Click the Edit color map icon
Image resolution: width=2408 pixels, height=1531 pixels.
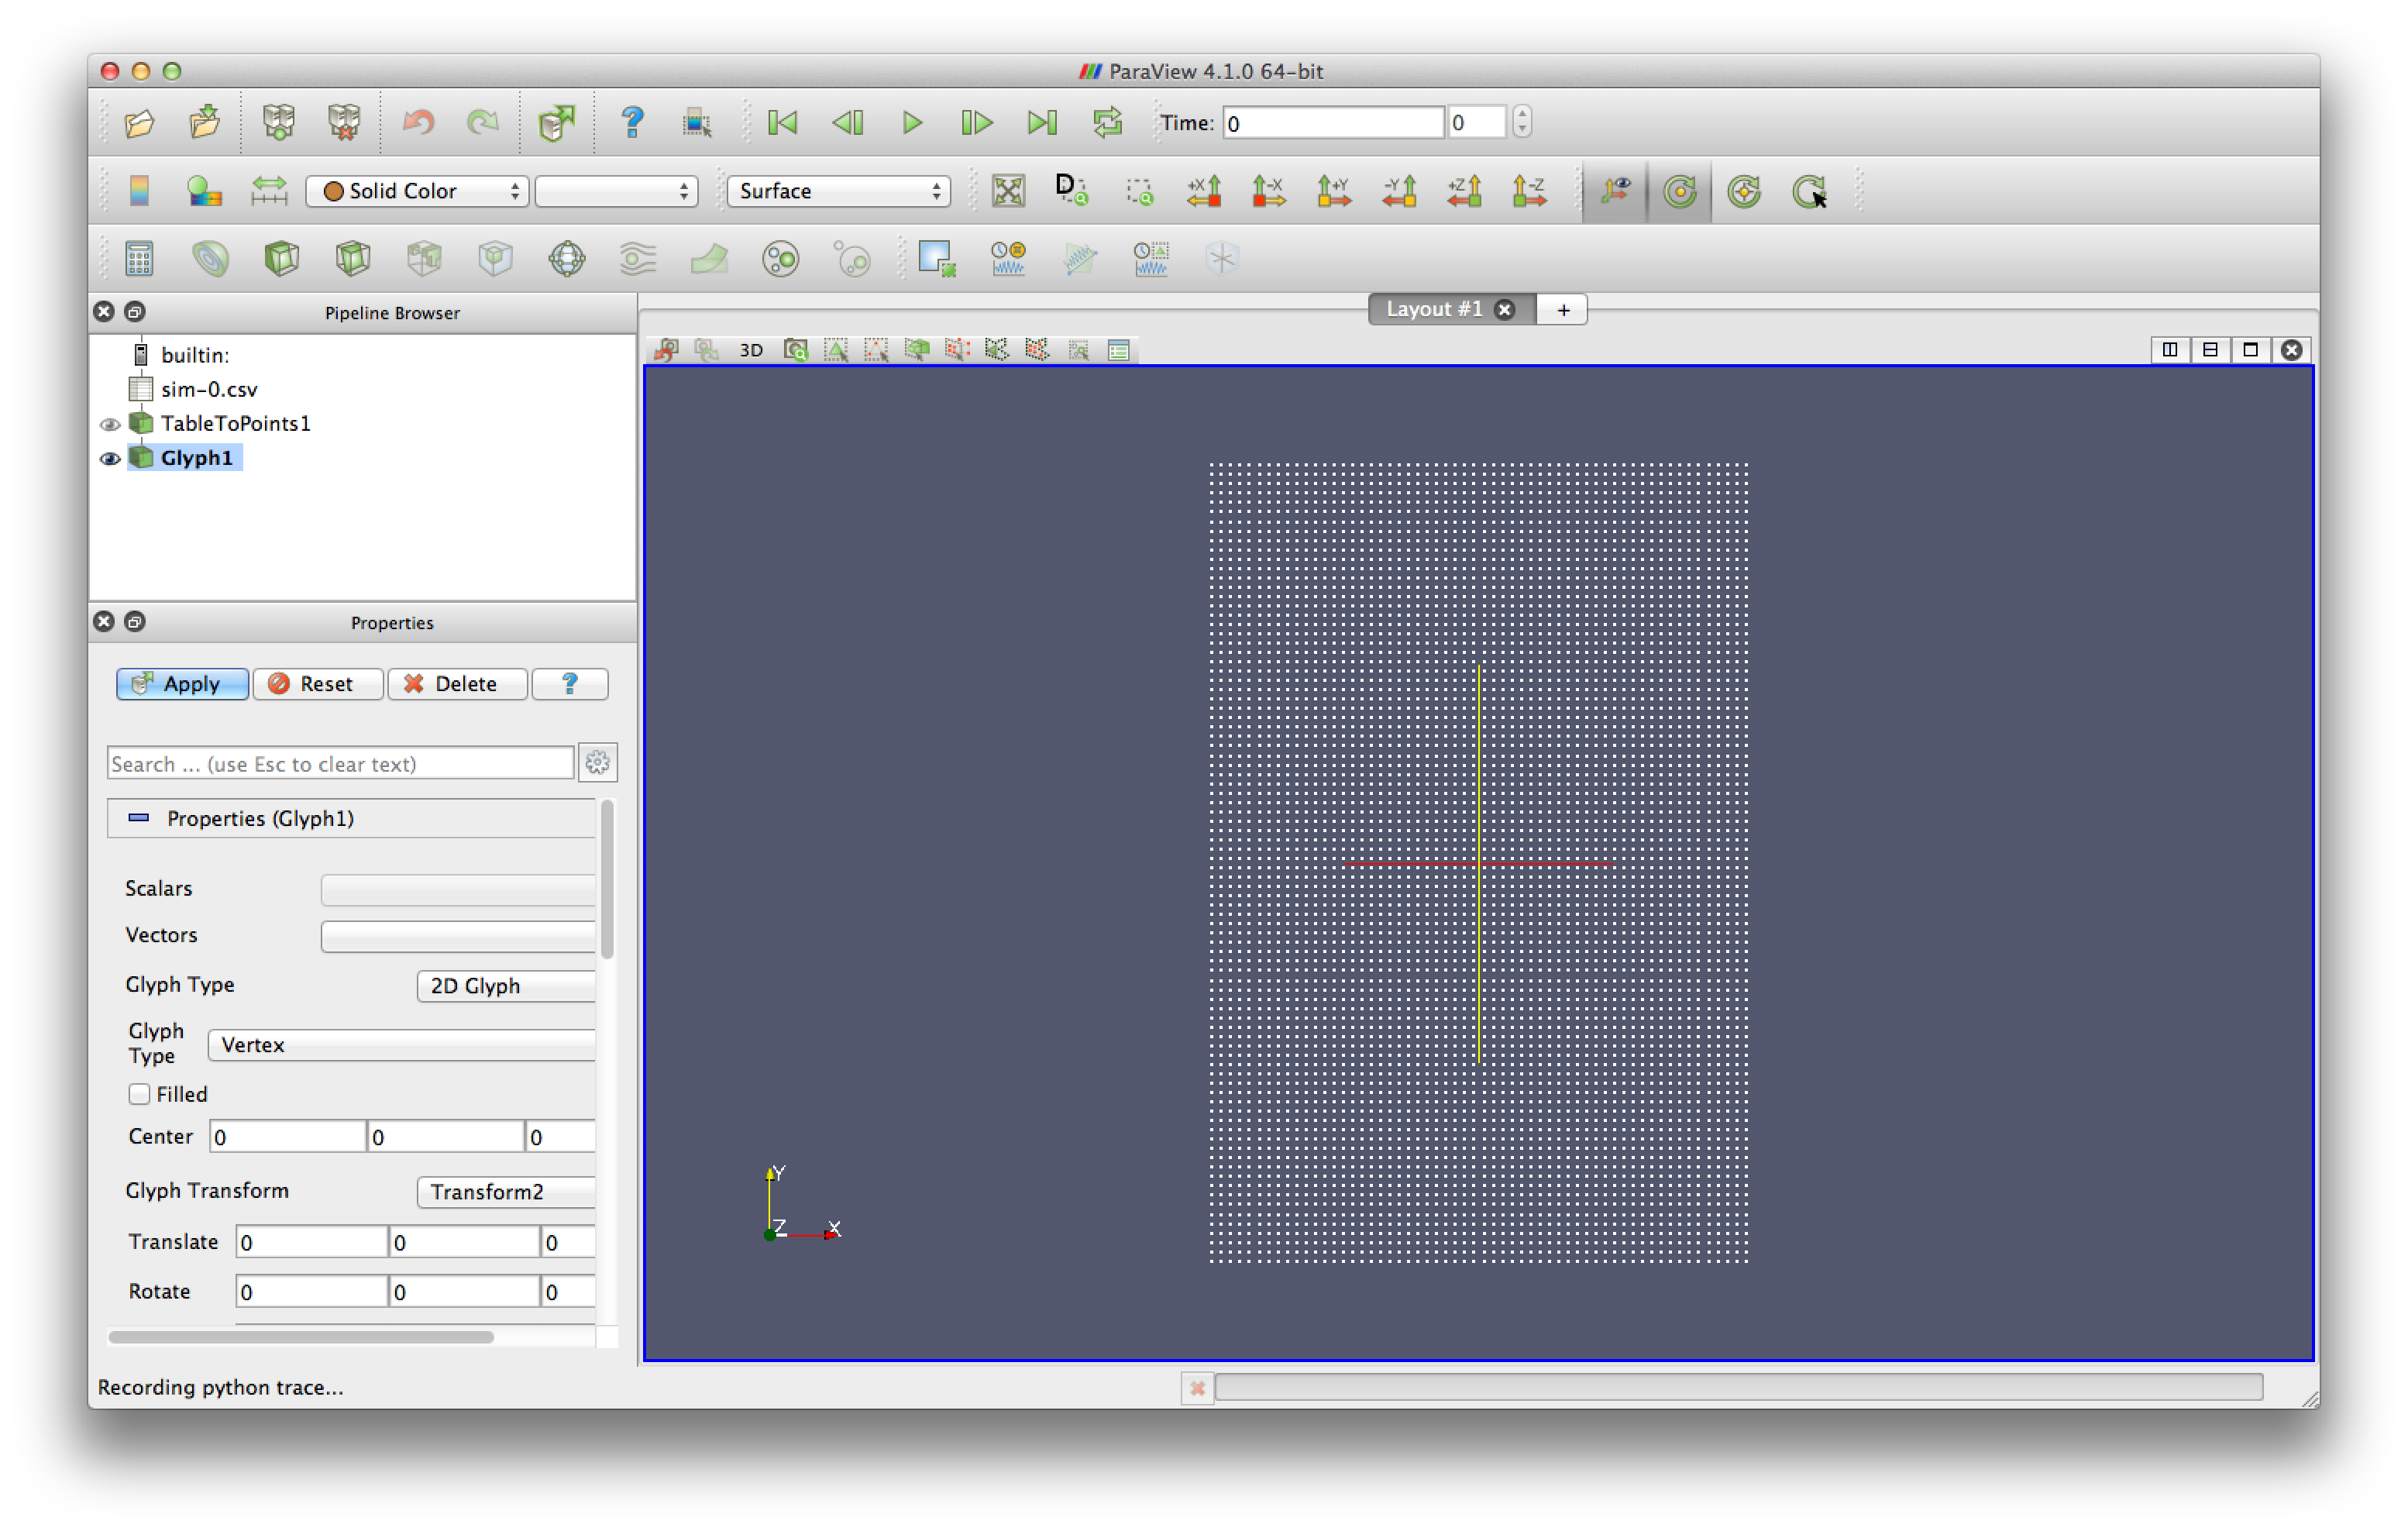coord(204,191)
